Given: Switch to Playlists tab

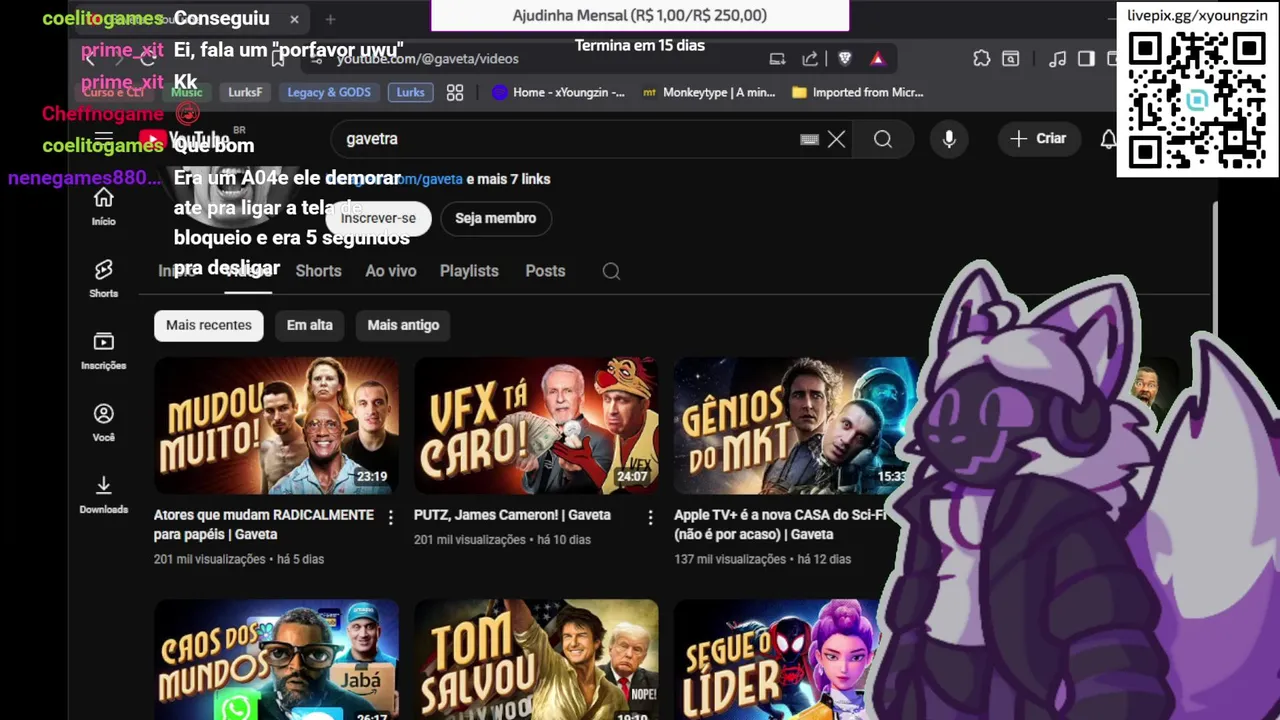Looking at the screenshot, I should (x=469, y=271).
